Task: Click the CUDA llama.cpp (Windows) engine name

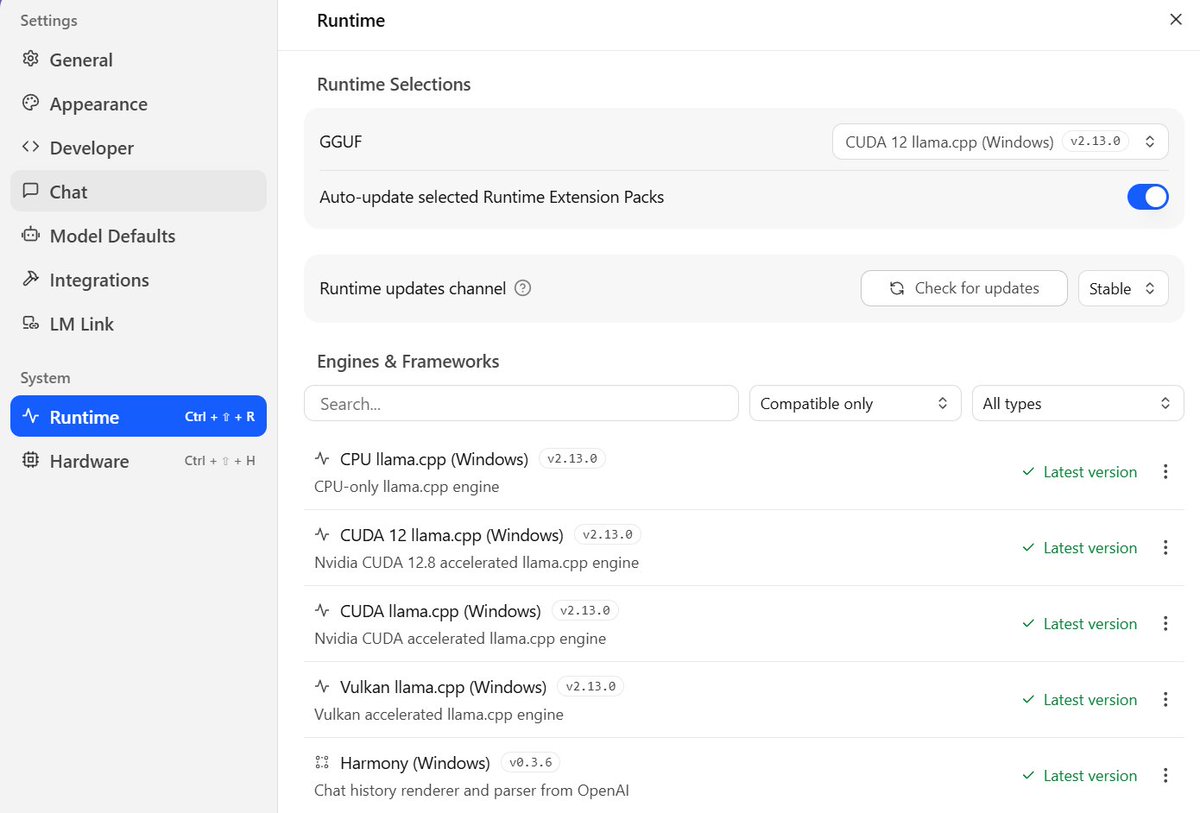Action: [x=440, y=611]
